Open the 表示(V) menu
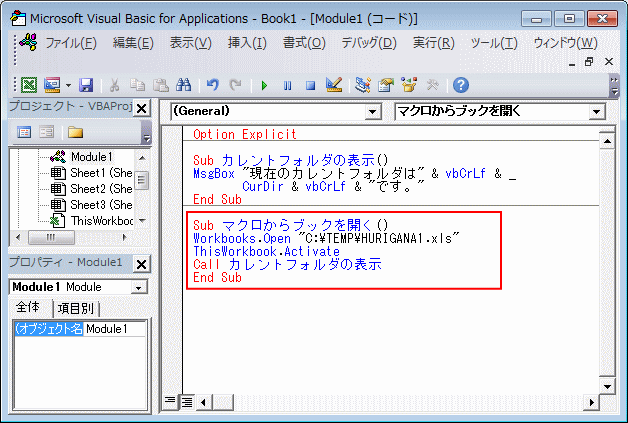 [x=190, y=42]
